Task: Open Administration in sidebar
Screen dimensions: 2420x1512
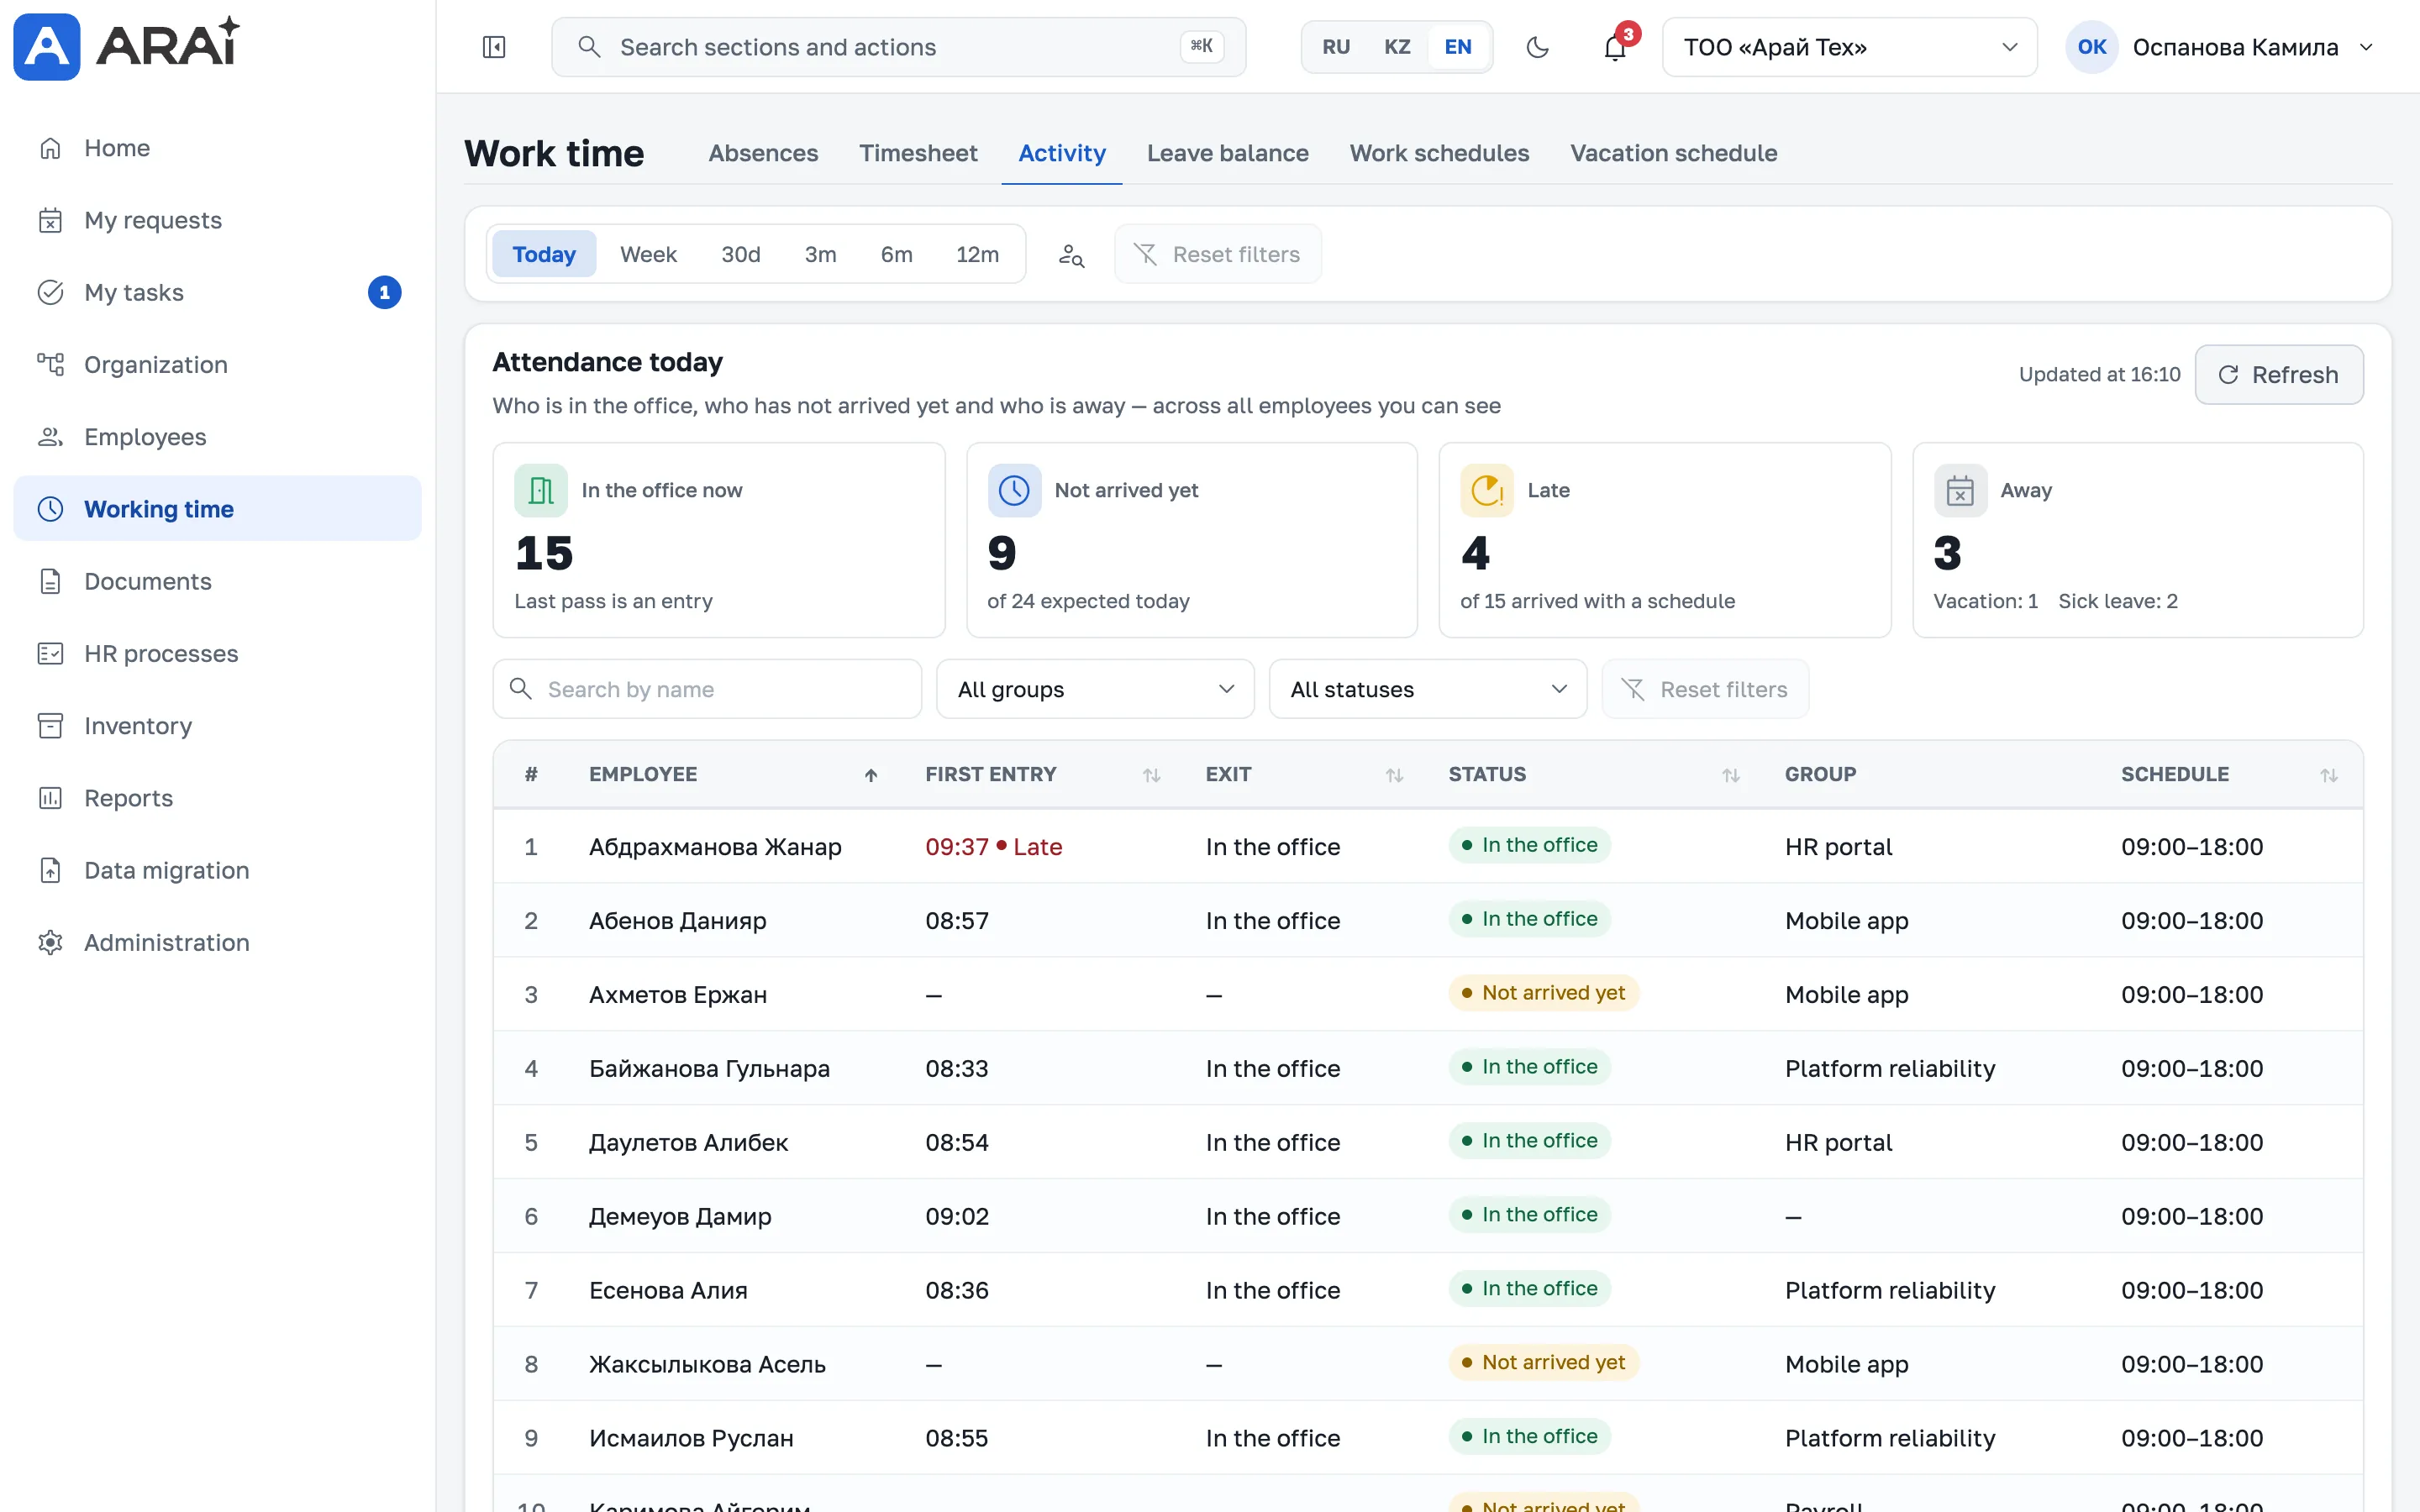Action: pos(217,943)
